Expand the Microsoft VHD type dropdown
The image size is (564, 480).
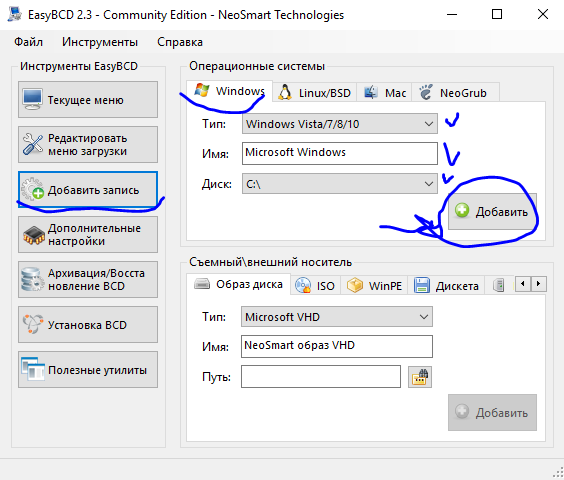point(337,317)
